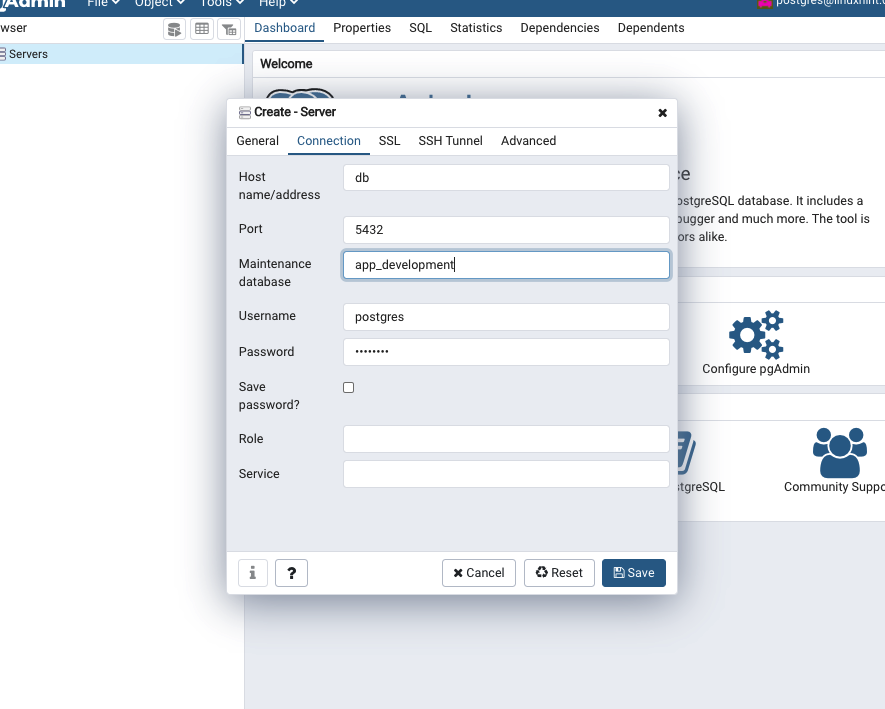885x709 pixels.
Task: Click the user account menu at top right
Action: [821, 2]
